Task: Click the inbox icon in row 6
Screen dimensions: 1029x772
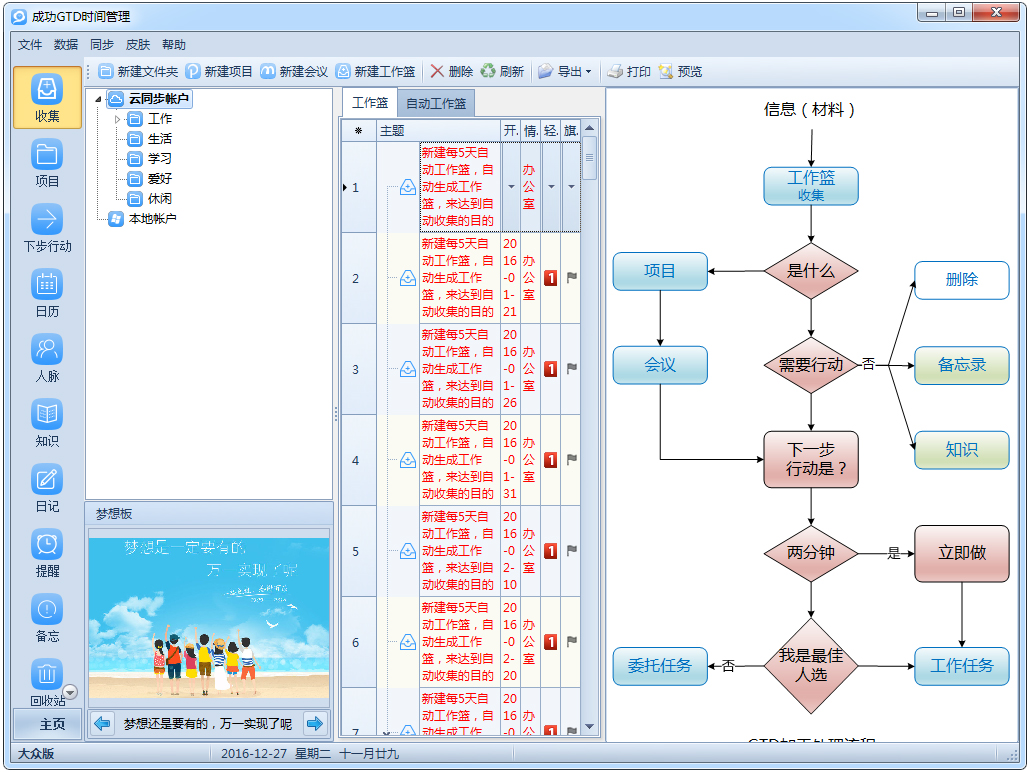Action: 408,642
